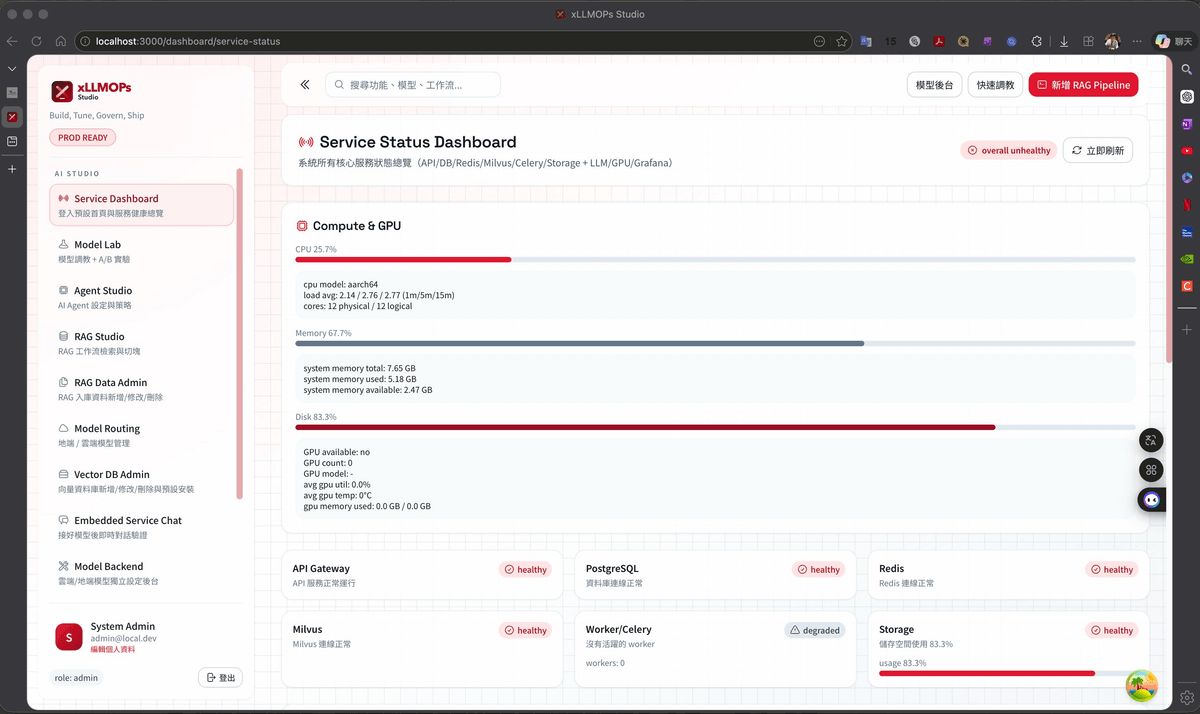Viewport: 1200px width, 714px height.
Task: Click the browser home icon
Action: 61,41
